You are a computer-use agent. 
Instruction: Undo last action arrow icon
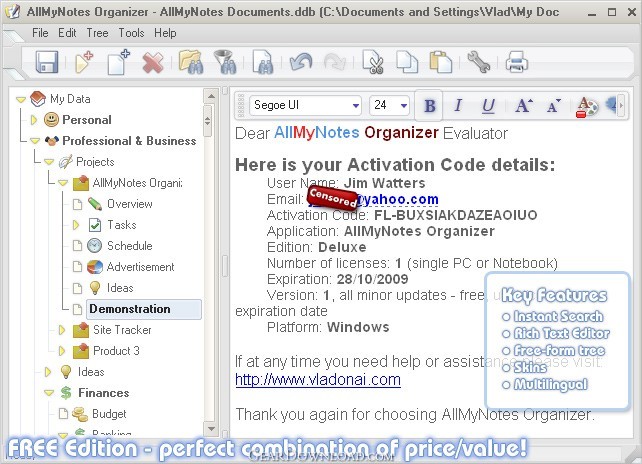(301, 62)
